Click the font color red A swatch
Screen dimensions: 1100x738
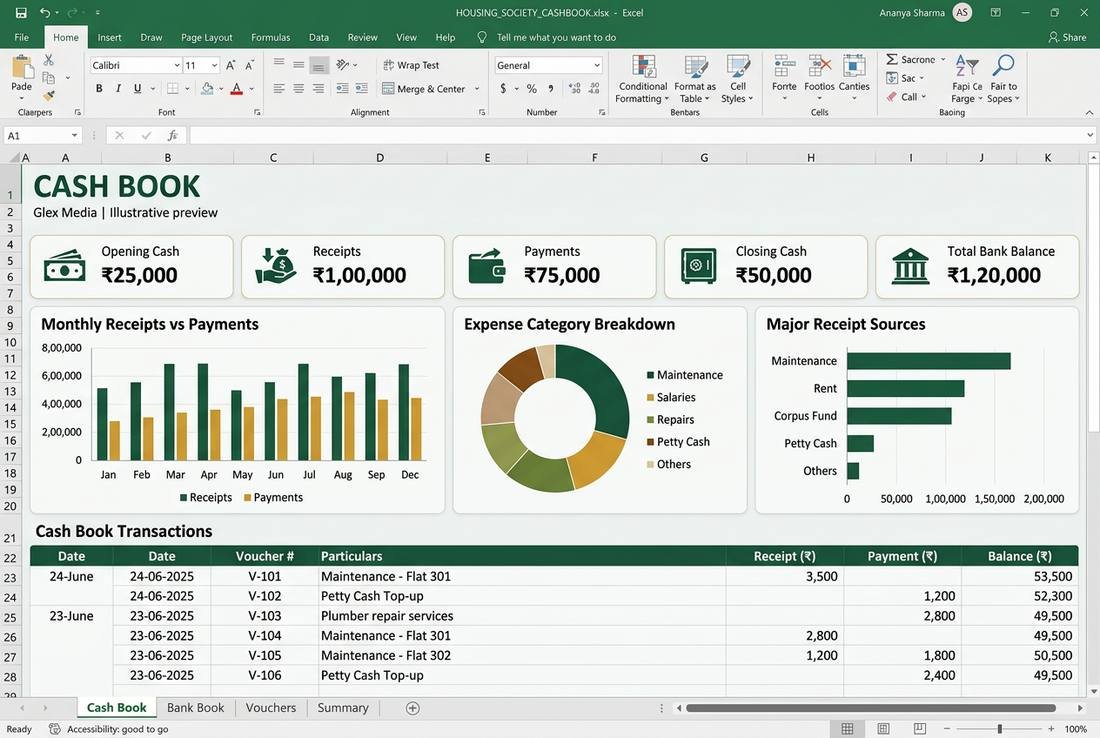pos(237,88)
